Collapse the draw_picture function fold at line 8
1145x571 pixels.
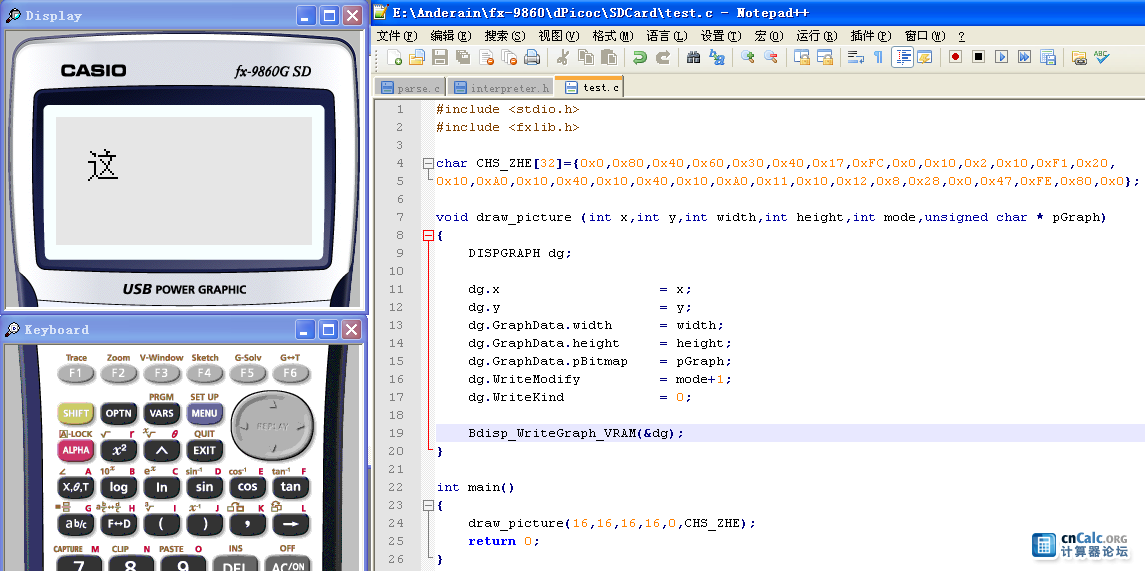click(428, 235)
